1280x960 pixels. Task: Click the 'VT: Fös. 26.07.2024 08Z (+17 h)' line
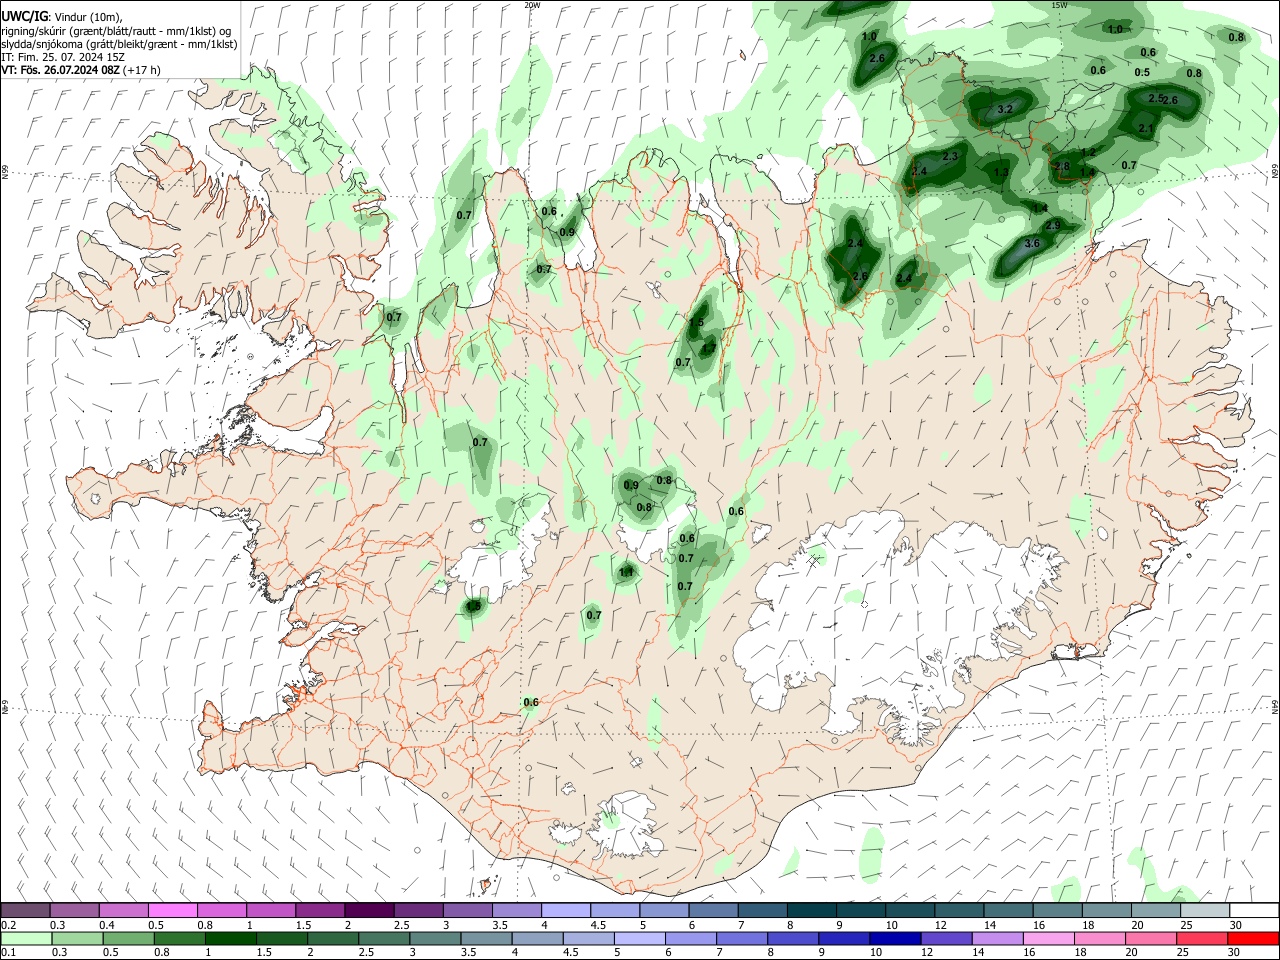click(x=81, y=70)
